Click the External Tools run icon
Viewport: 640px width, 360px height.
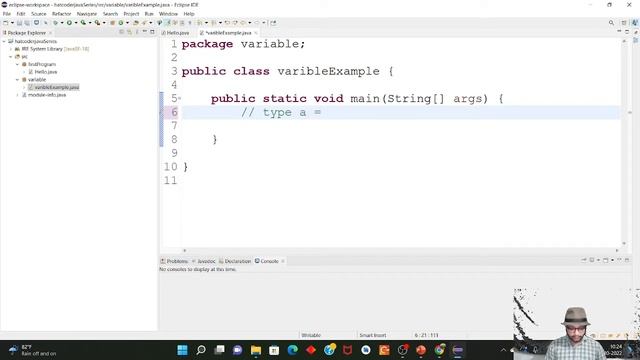(97, 23)
